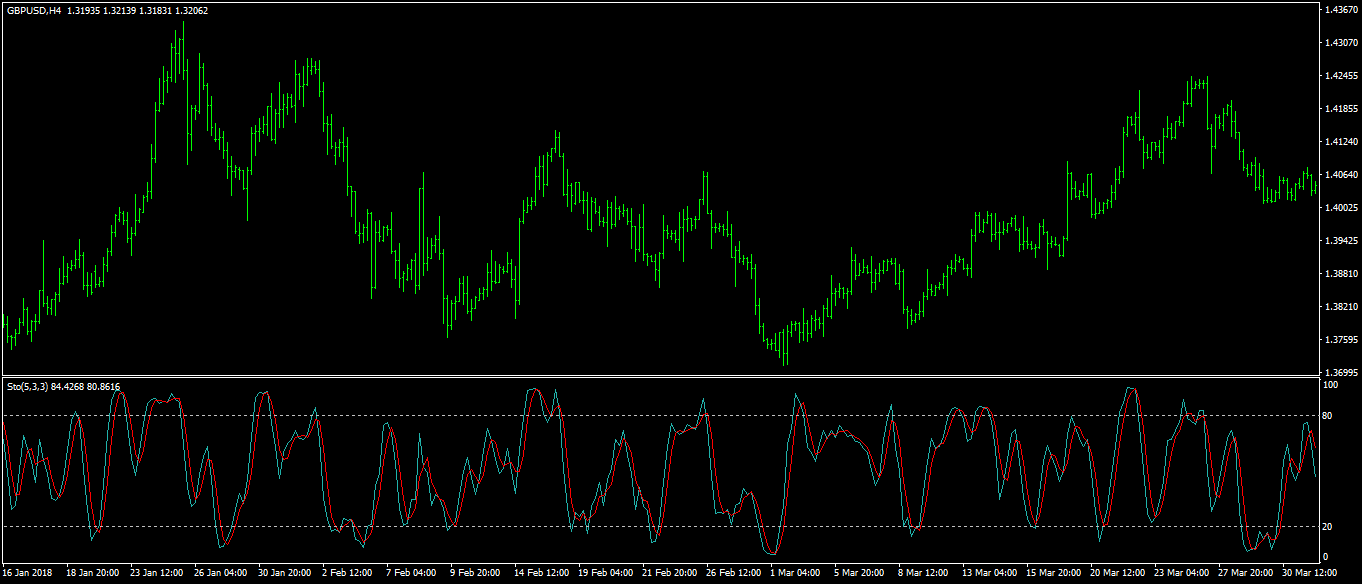Select the 1.41855 price label
The height and width of the screenshot is (584, 1362).
click(x=1339, y=109)
